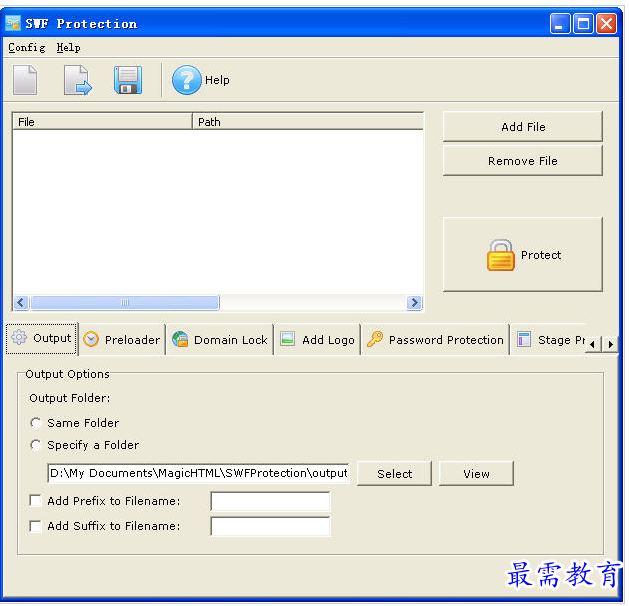Maximize the SWF Protection window
Viewport: 629px width, 606px height.
[583, 24]
